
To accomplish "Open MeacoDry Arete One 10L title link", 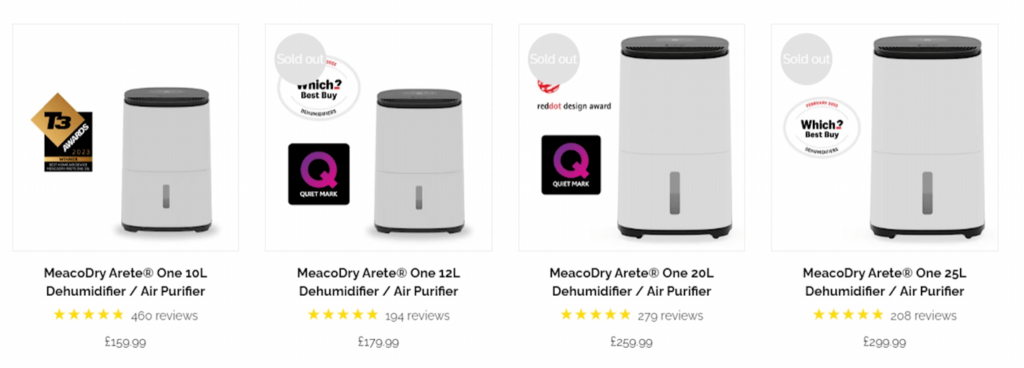I will click(125, 282).
